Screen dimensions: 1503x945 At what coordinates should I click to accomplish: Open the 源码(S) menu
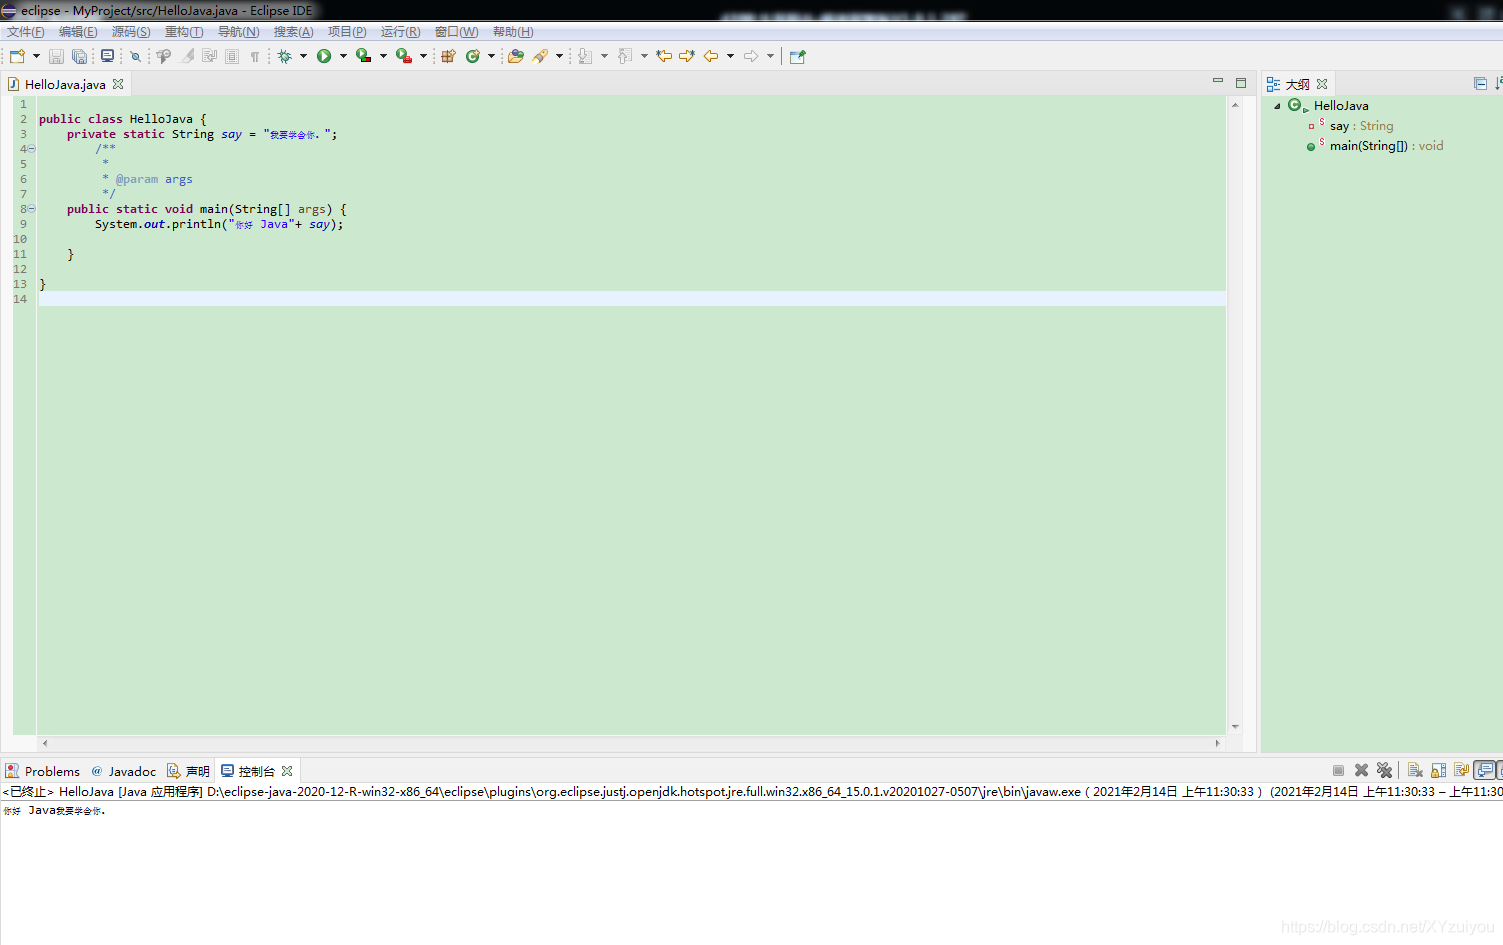click(x=131, y=32)
